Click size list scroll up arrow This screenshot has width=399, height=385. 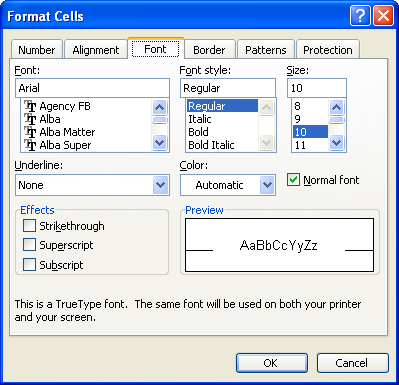(x=337, y=107)
